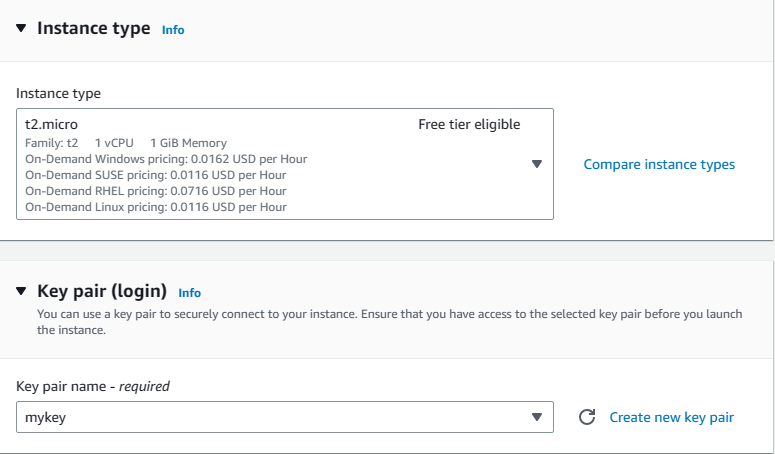775x454 pixels.
Task: Click the mykey key pair field
Action: 270,417
